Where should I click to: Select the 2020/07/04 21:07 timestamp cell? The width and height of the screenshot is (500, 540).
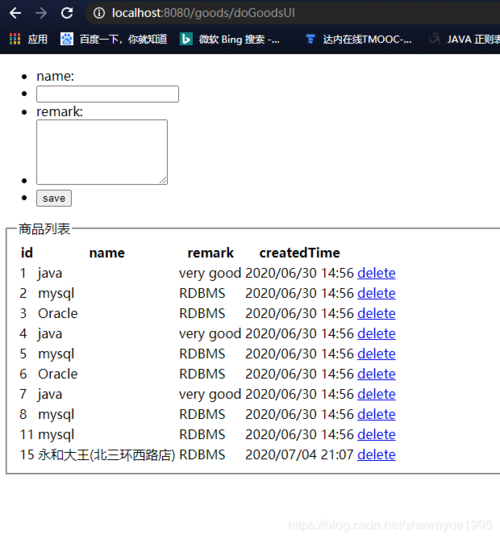pyautogui.click(x=300, y=455)
